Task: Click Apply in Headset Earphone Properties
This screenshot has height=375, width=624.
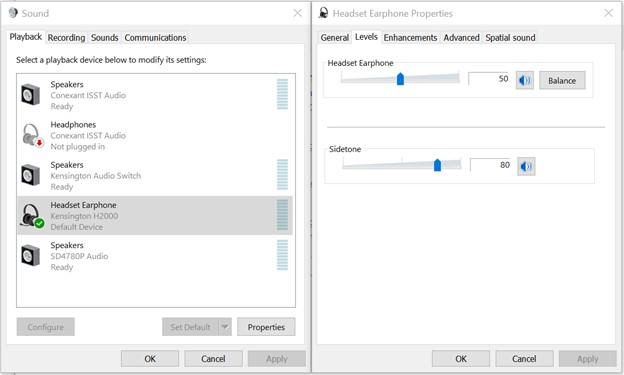Action: [587, 359]
